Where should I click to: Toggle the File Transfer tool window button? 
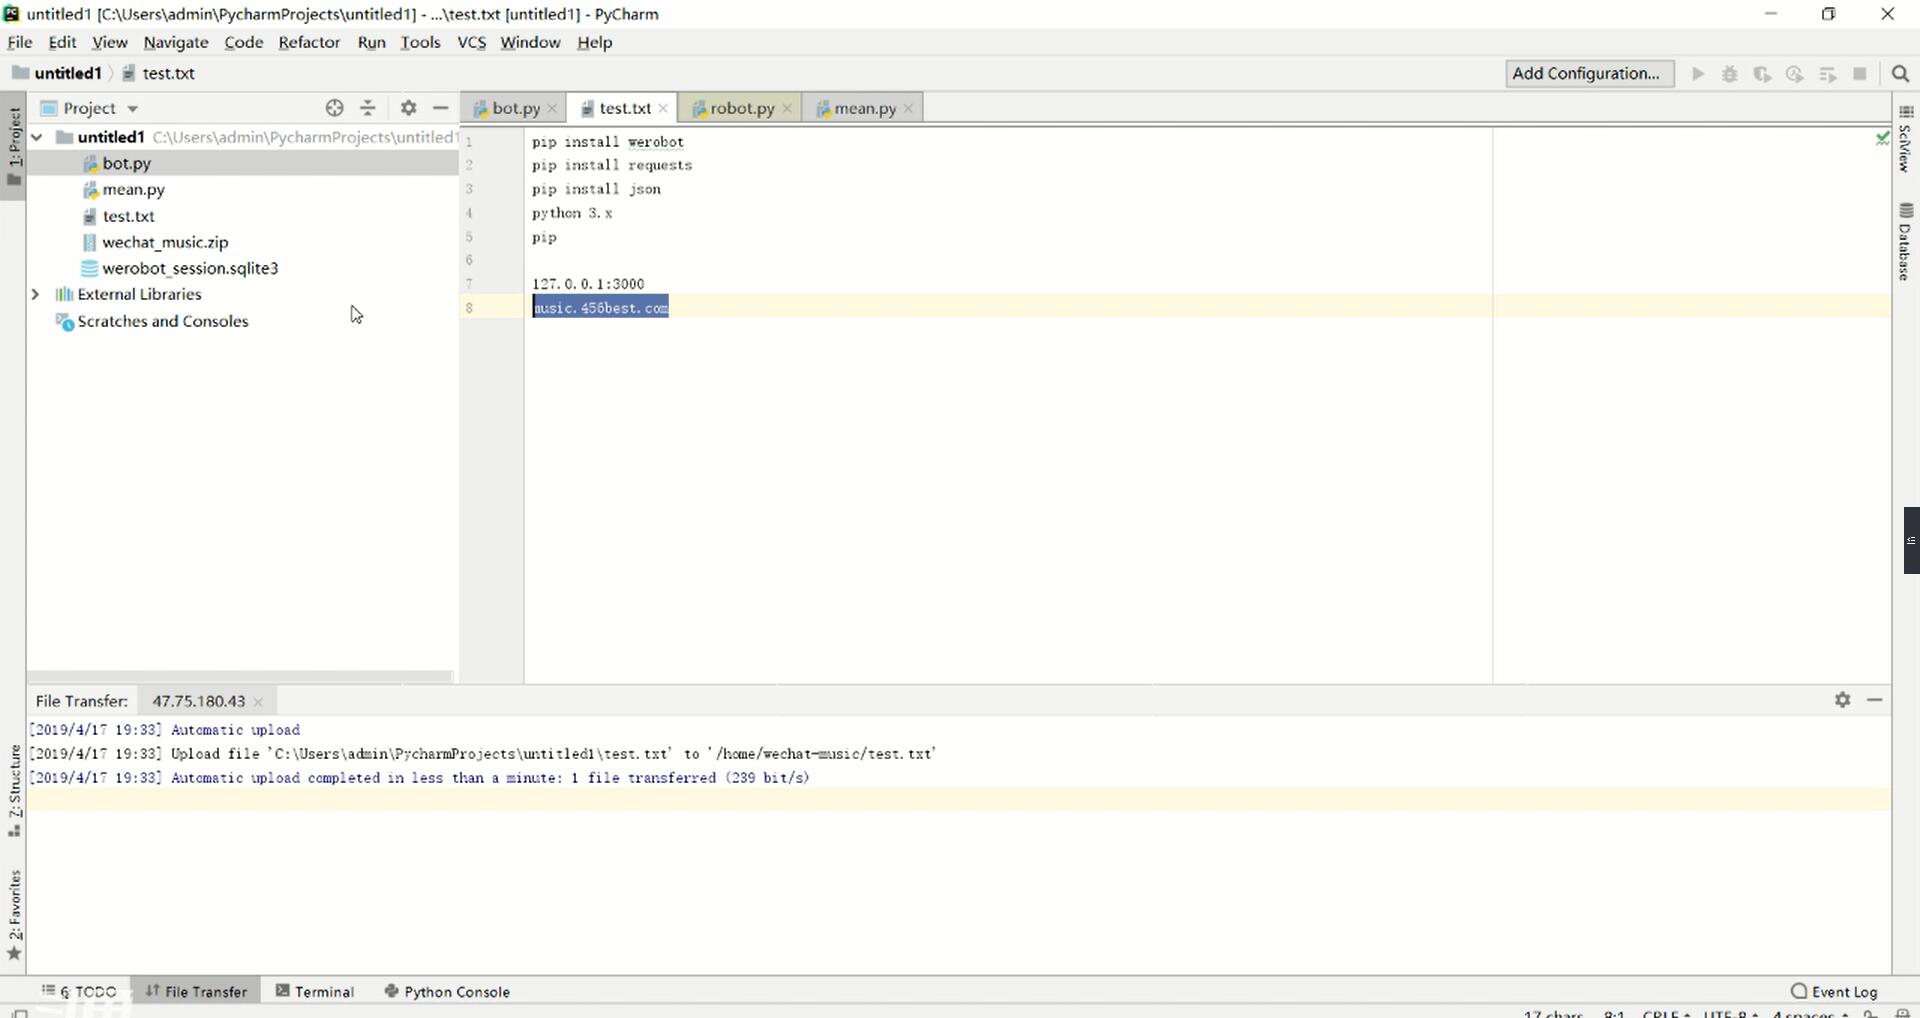[x=196, y=991]
